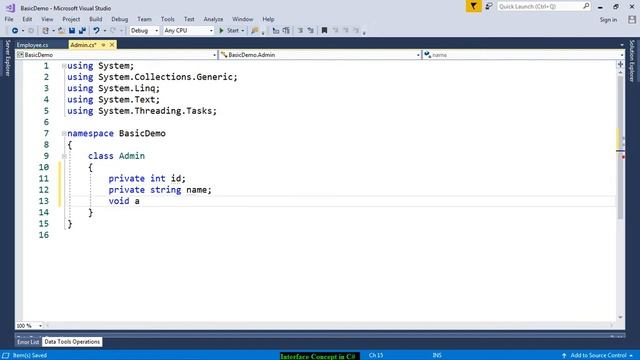The width and height of the screenshot is (640, 360).
Task: Click the Find in Files toolbar icon
Action: click(x=255, y=31)
